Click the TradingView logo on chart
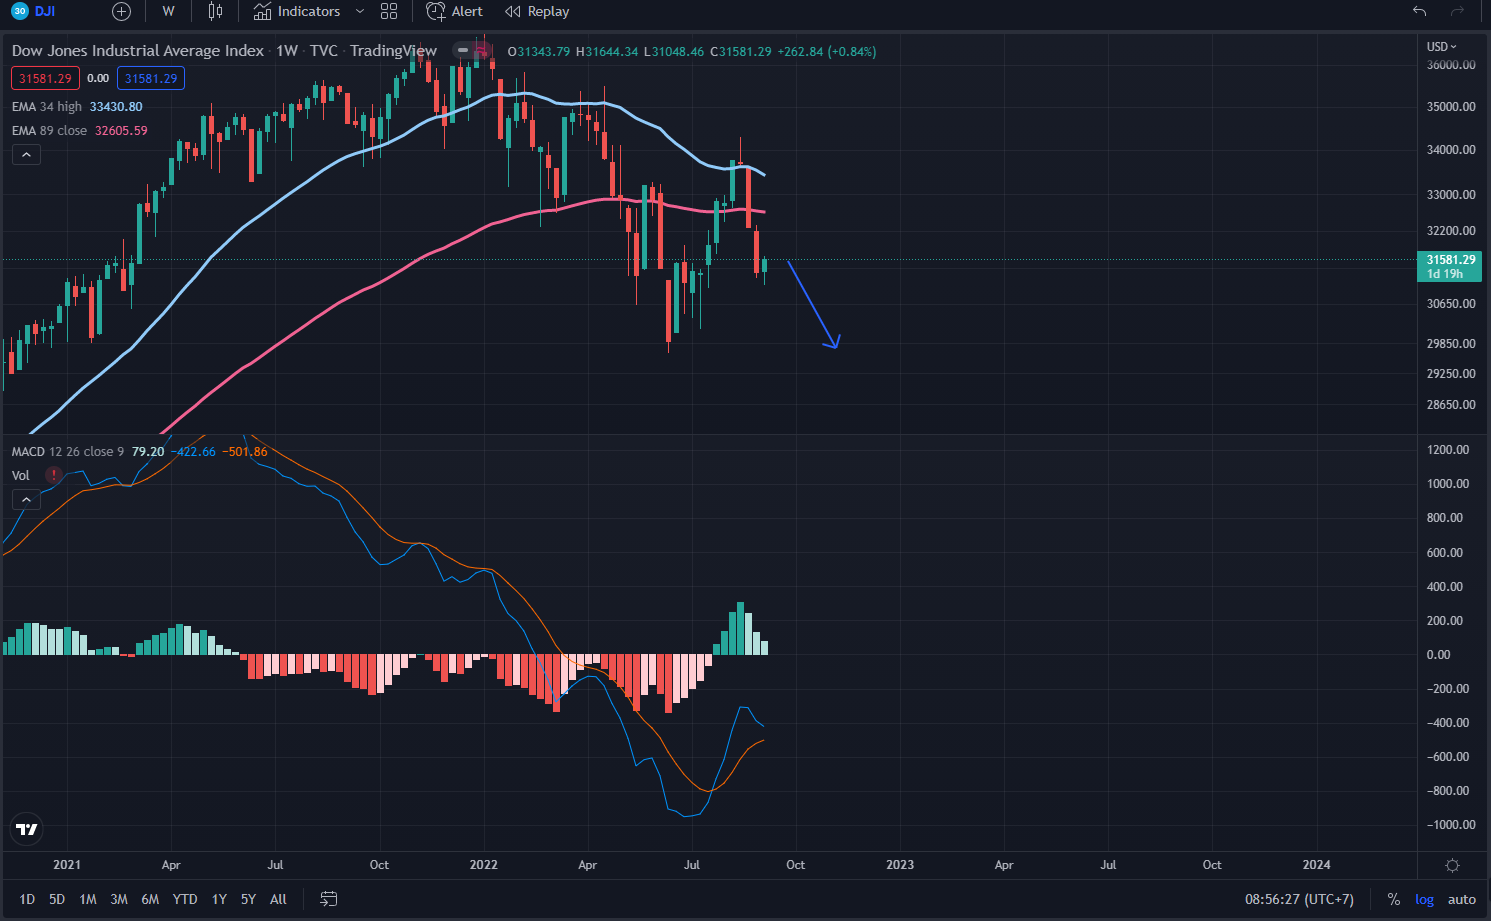 [27, 829]
